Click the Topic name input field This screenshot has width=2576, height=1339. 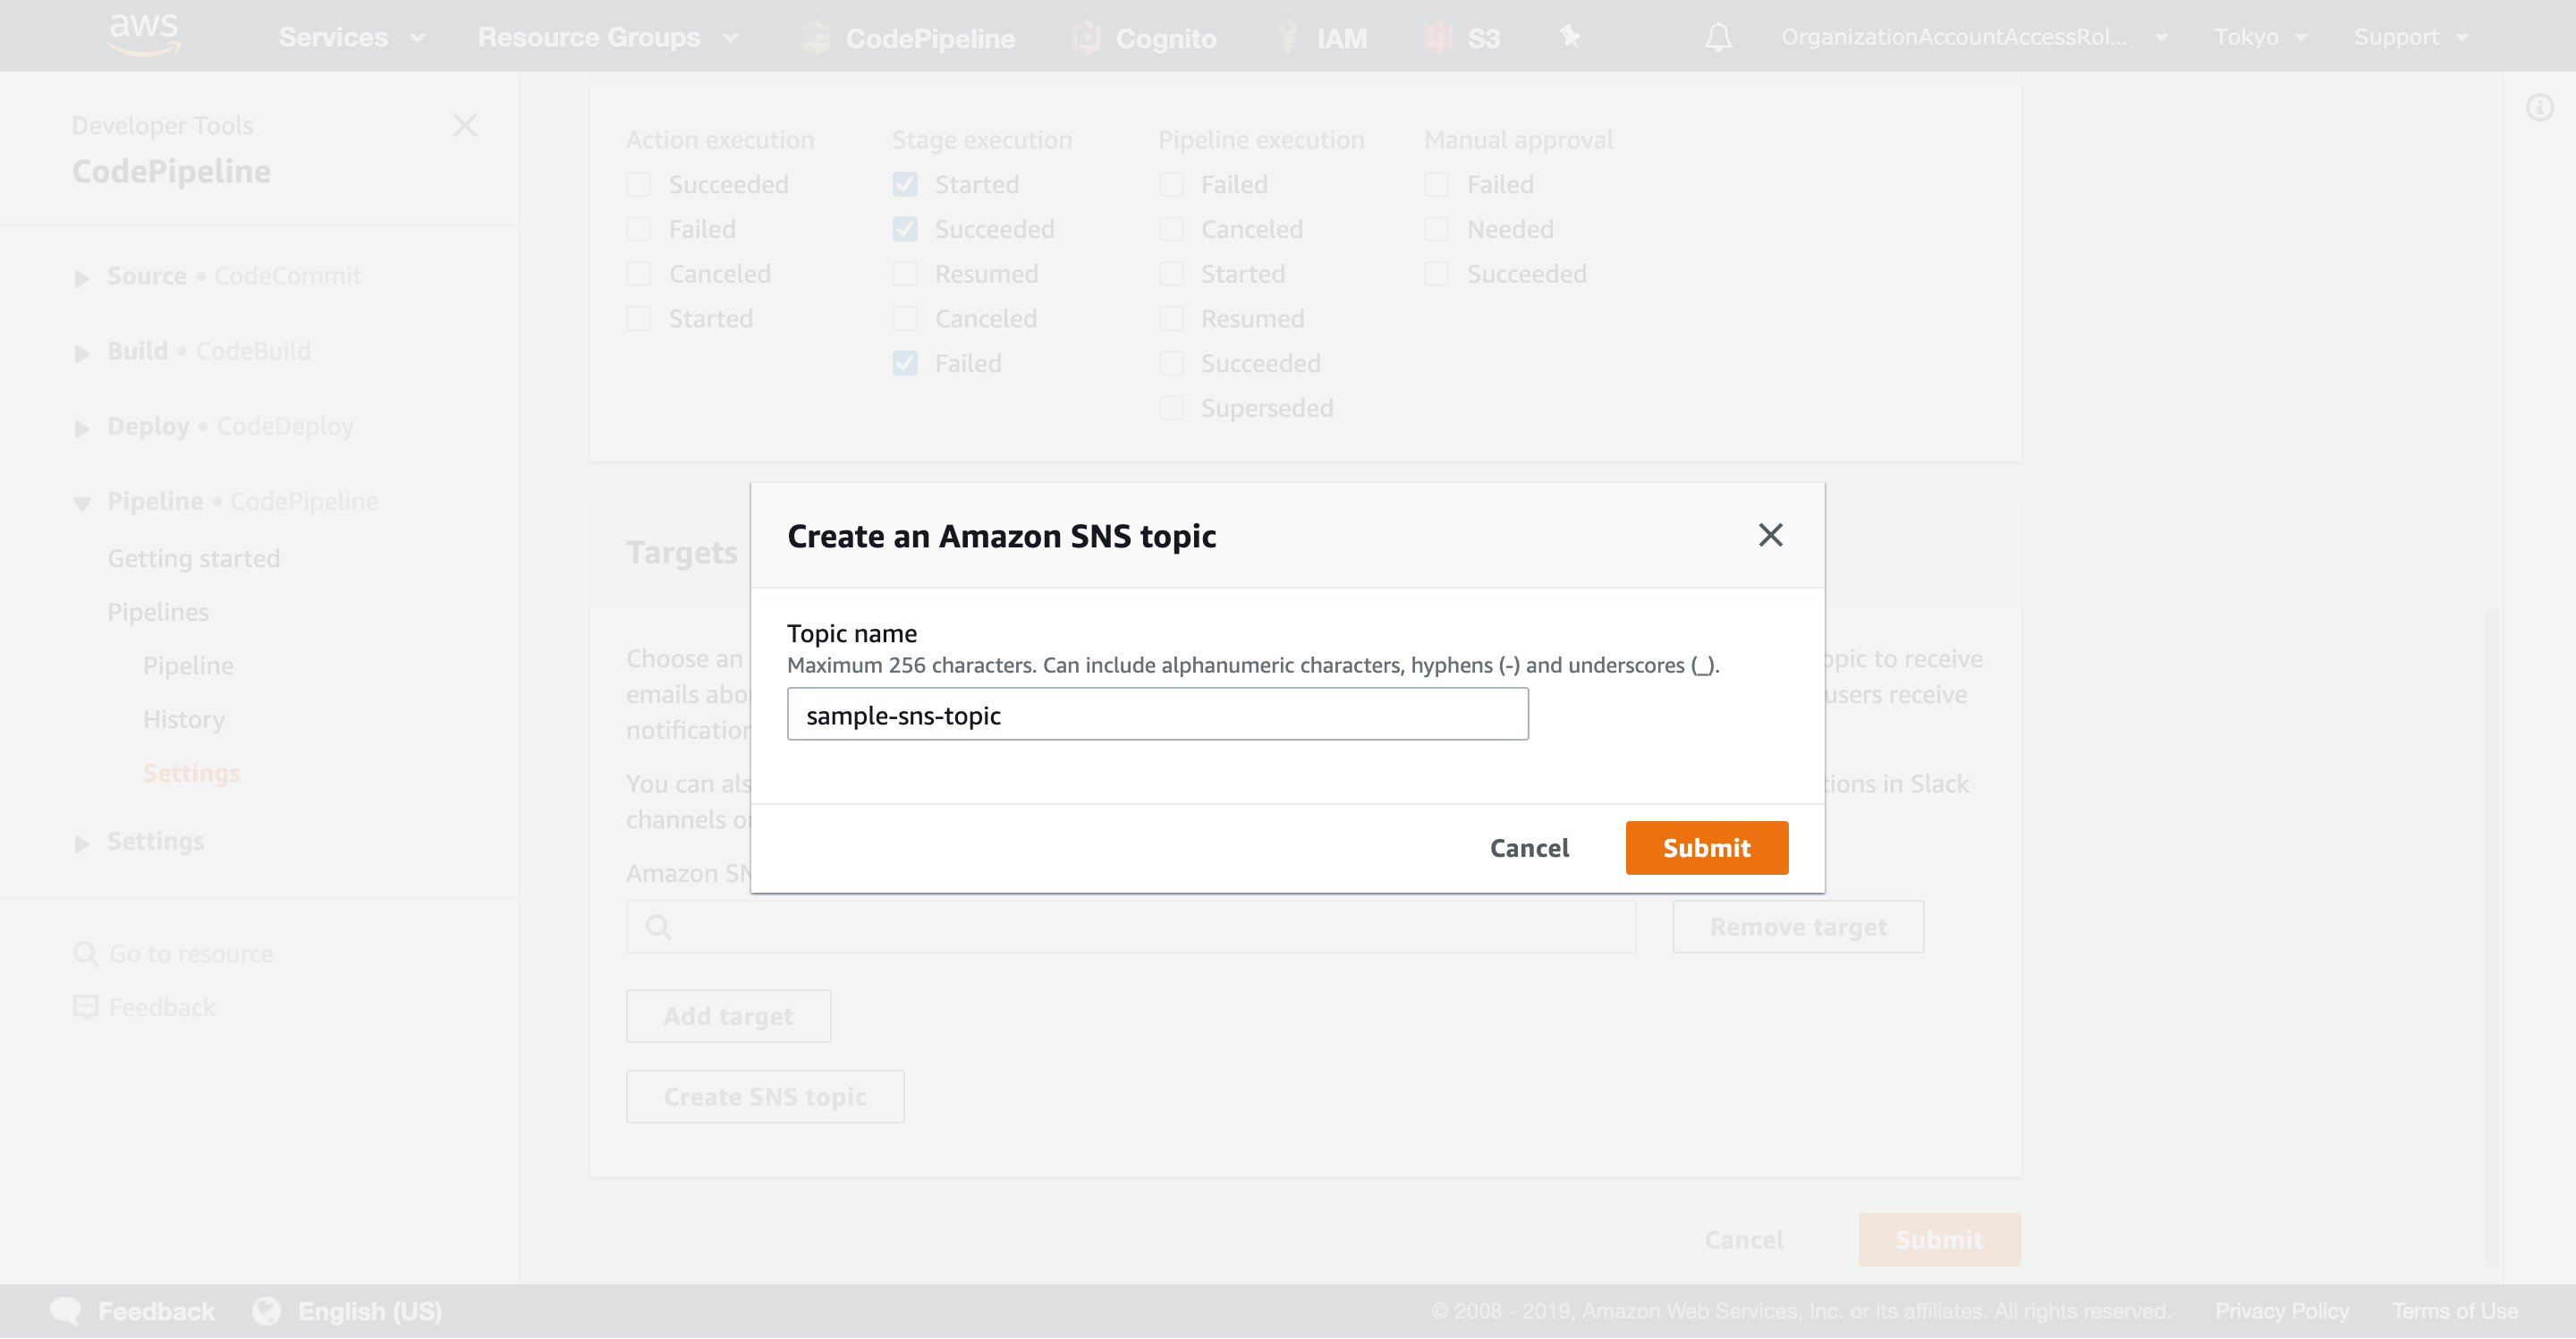1157,714
